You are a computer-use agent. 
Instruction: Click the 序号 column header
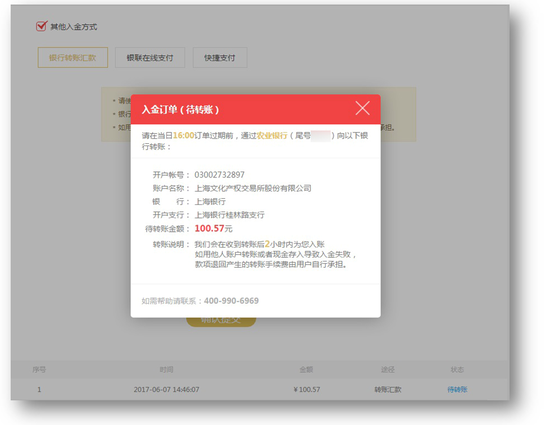[x=39, y=370]
